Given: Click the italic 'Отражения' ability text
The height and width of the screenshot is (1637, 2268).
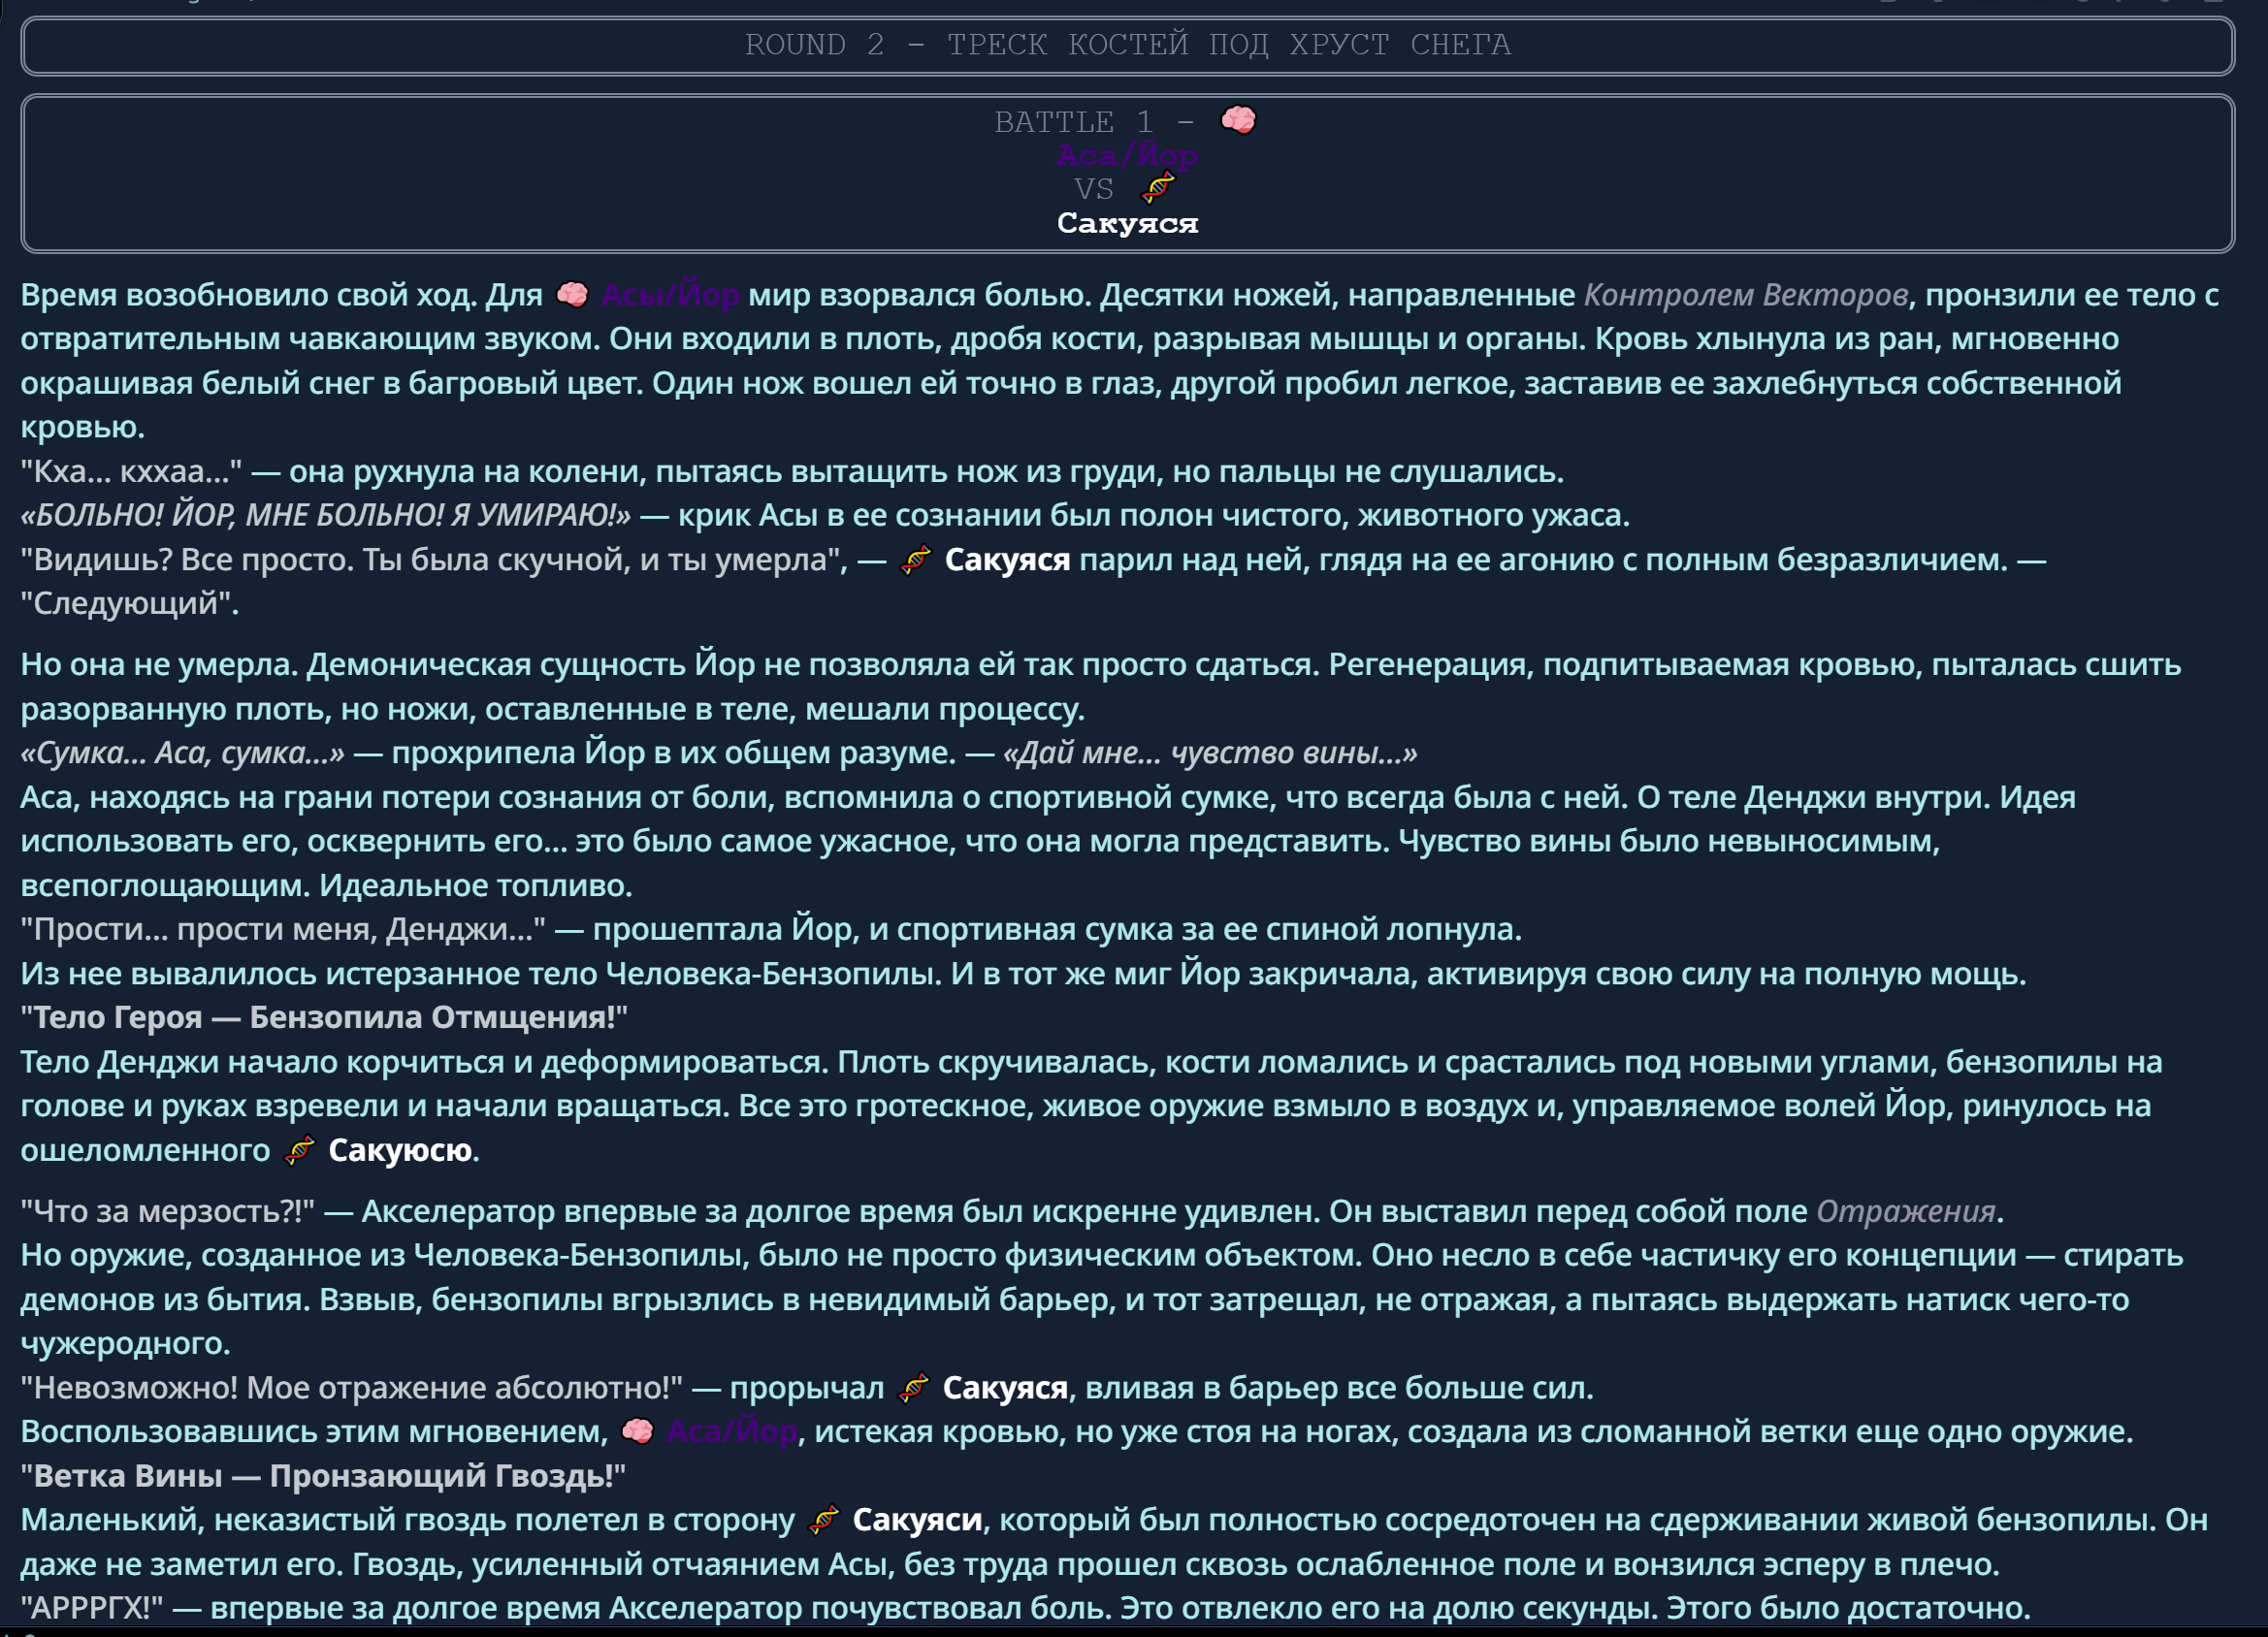Looking at the screenshot, I should point(1905,1211).
